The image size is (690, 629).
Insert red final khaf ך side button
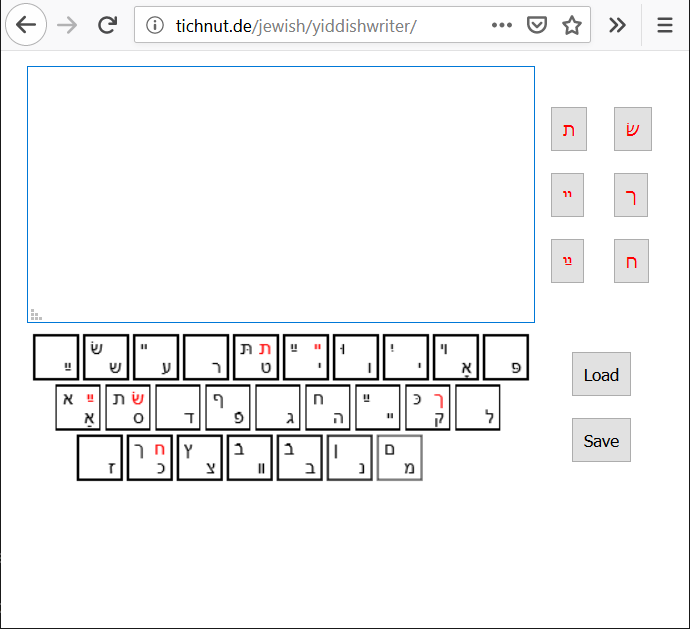point(631,195)
